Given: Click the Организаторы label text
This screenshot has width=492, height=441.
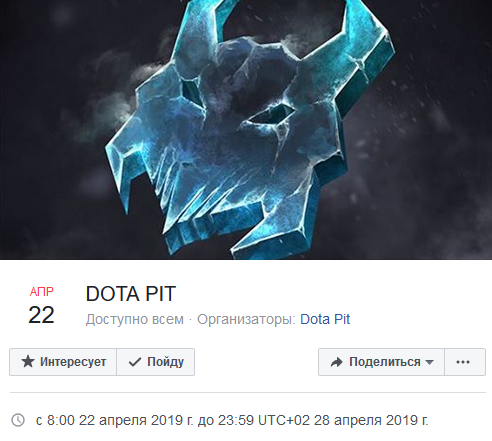Looking at the screenshot, I should 246,319.
